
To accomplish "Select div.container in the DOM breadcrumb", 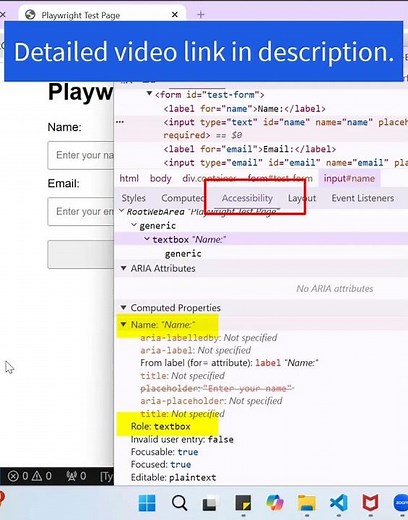I will point(209,178).
